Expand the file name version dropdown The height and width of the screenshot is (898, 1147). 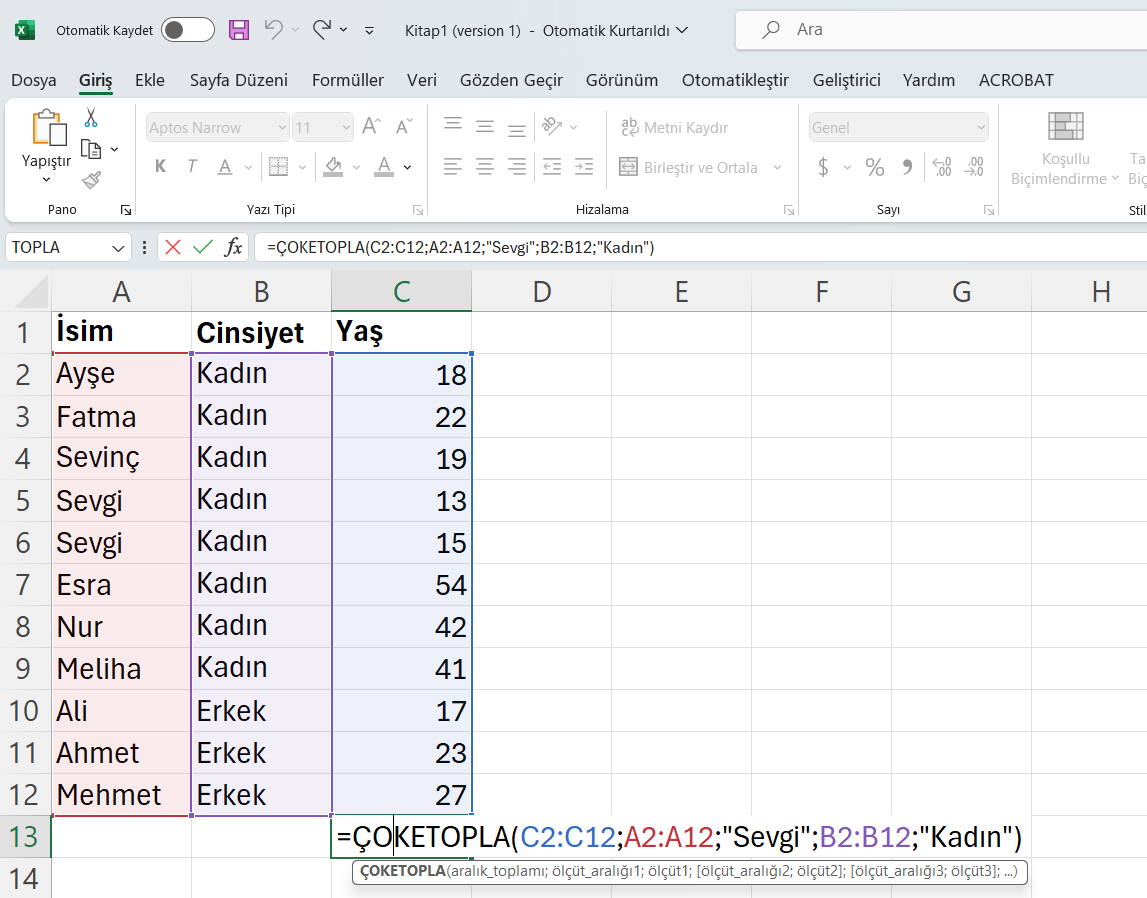click(x=682, y=31)
